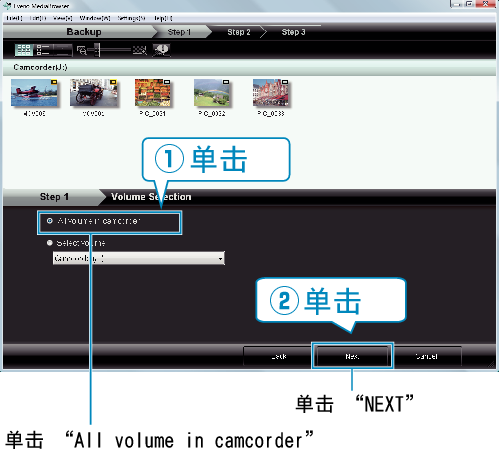Select the third view mode button
499x450 pixels.
click(62, 50)
